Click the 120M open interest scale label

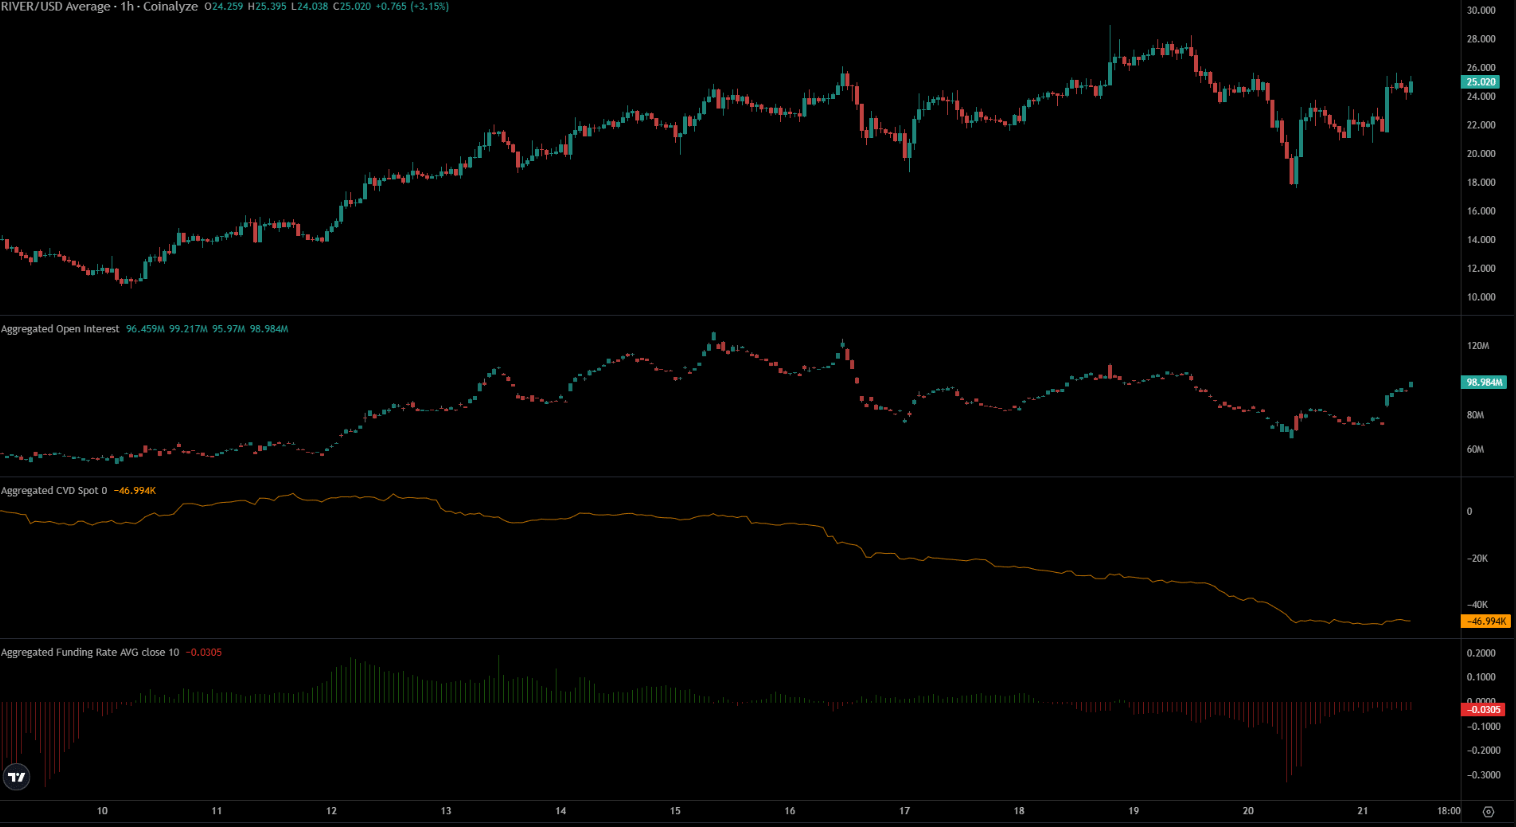click(x=1477, y=346)
